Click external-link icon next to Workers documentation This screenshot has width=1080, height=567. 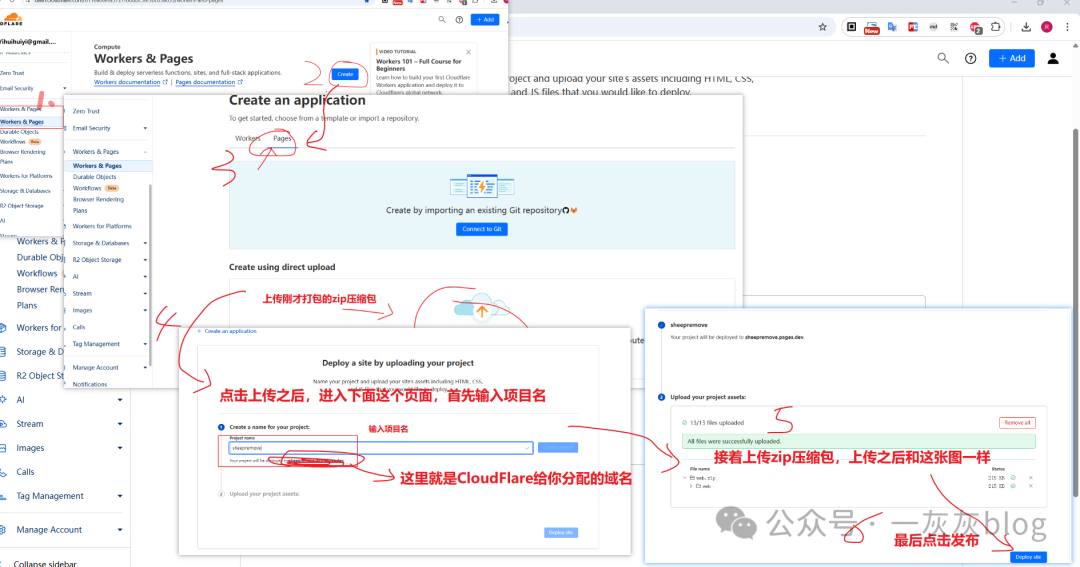pos(165,82)
